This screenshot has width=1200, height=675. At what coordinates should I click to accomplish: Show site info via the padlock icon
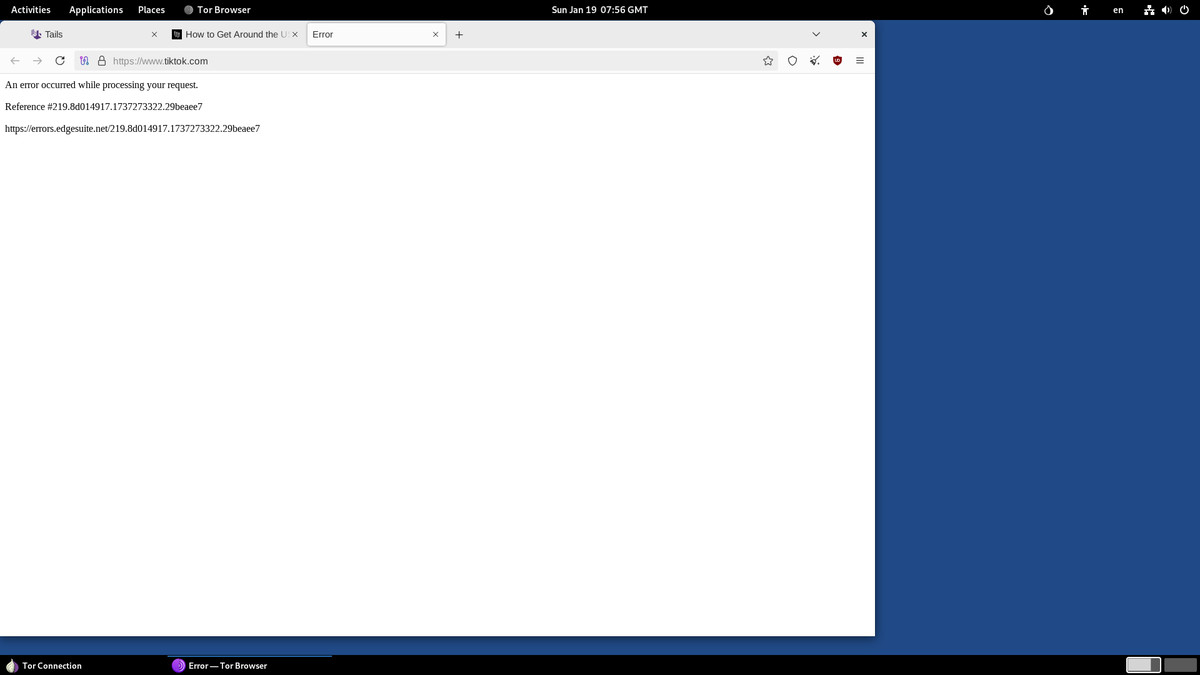[101, 61]
